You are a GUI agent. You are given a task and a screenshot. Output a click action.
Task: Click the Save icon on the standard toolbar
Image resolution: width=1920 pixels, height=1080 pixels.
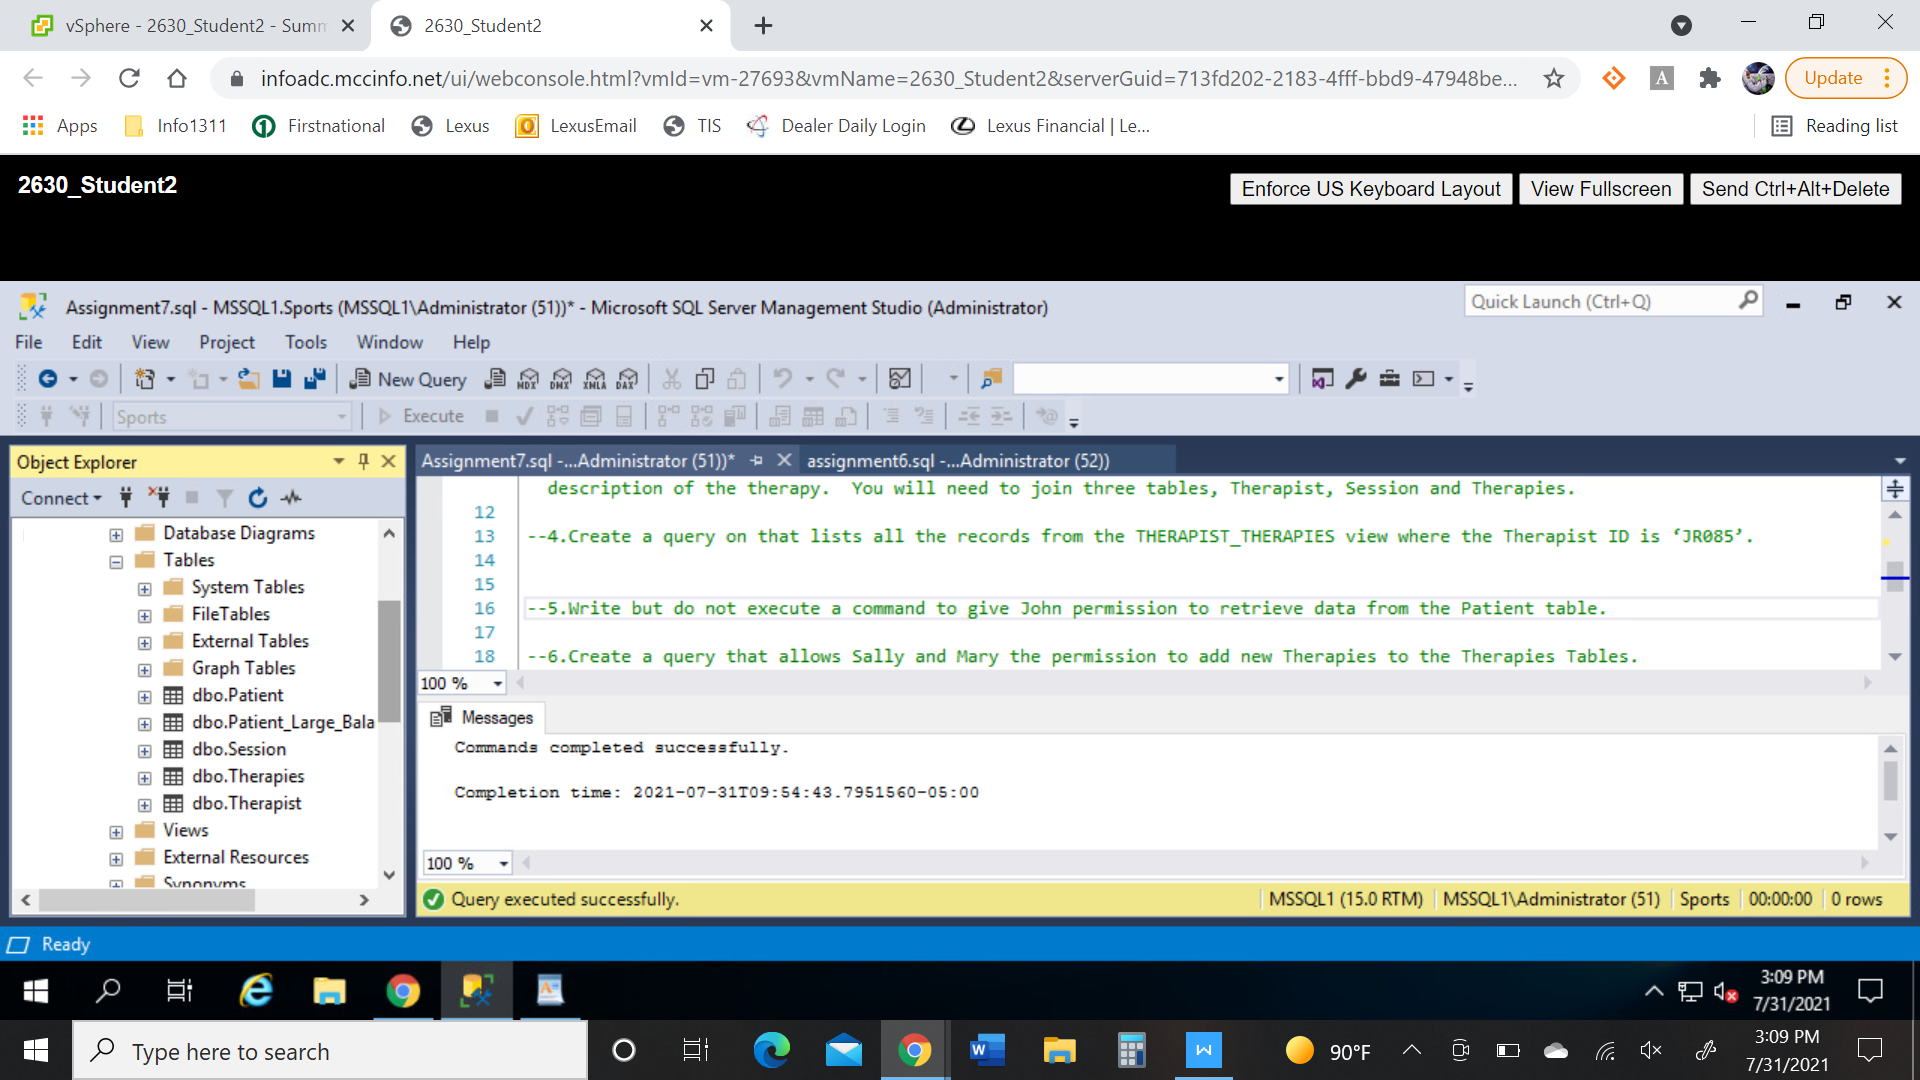tap(281, 379)
